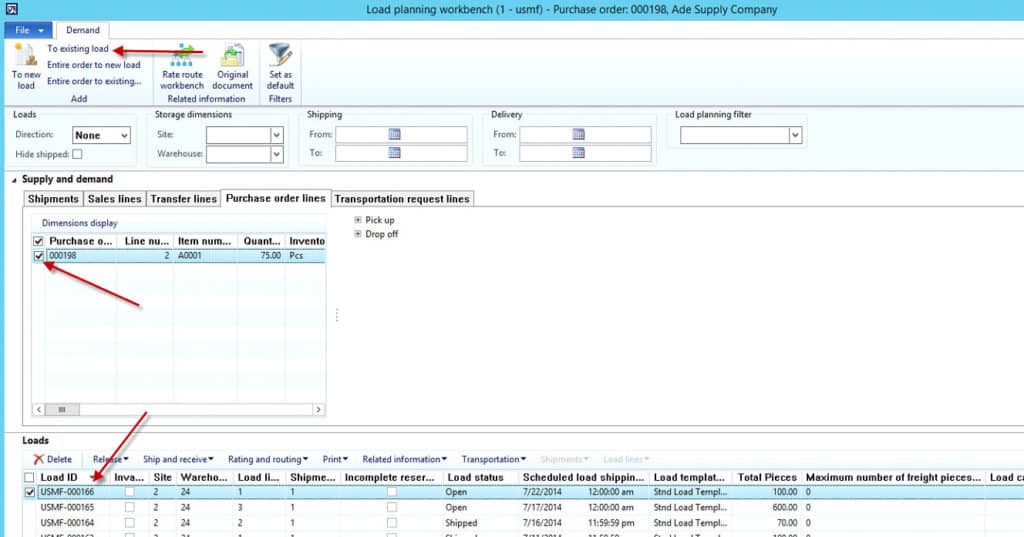Open Related information menu in Loads

coord(405,459)
